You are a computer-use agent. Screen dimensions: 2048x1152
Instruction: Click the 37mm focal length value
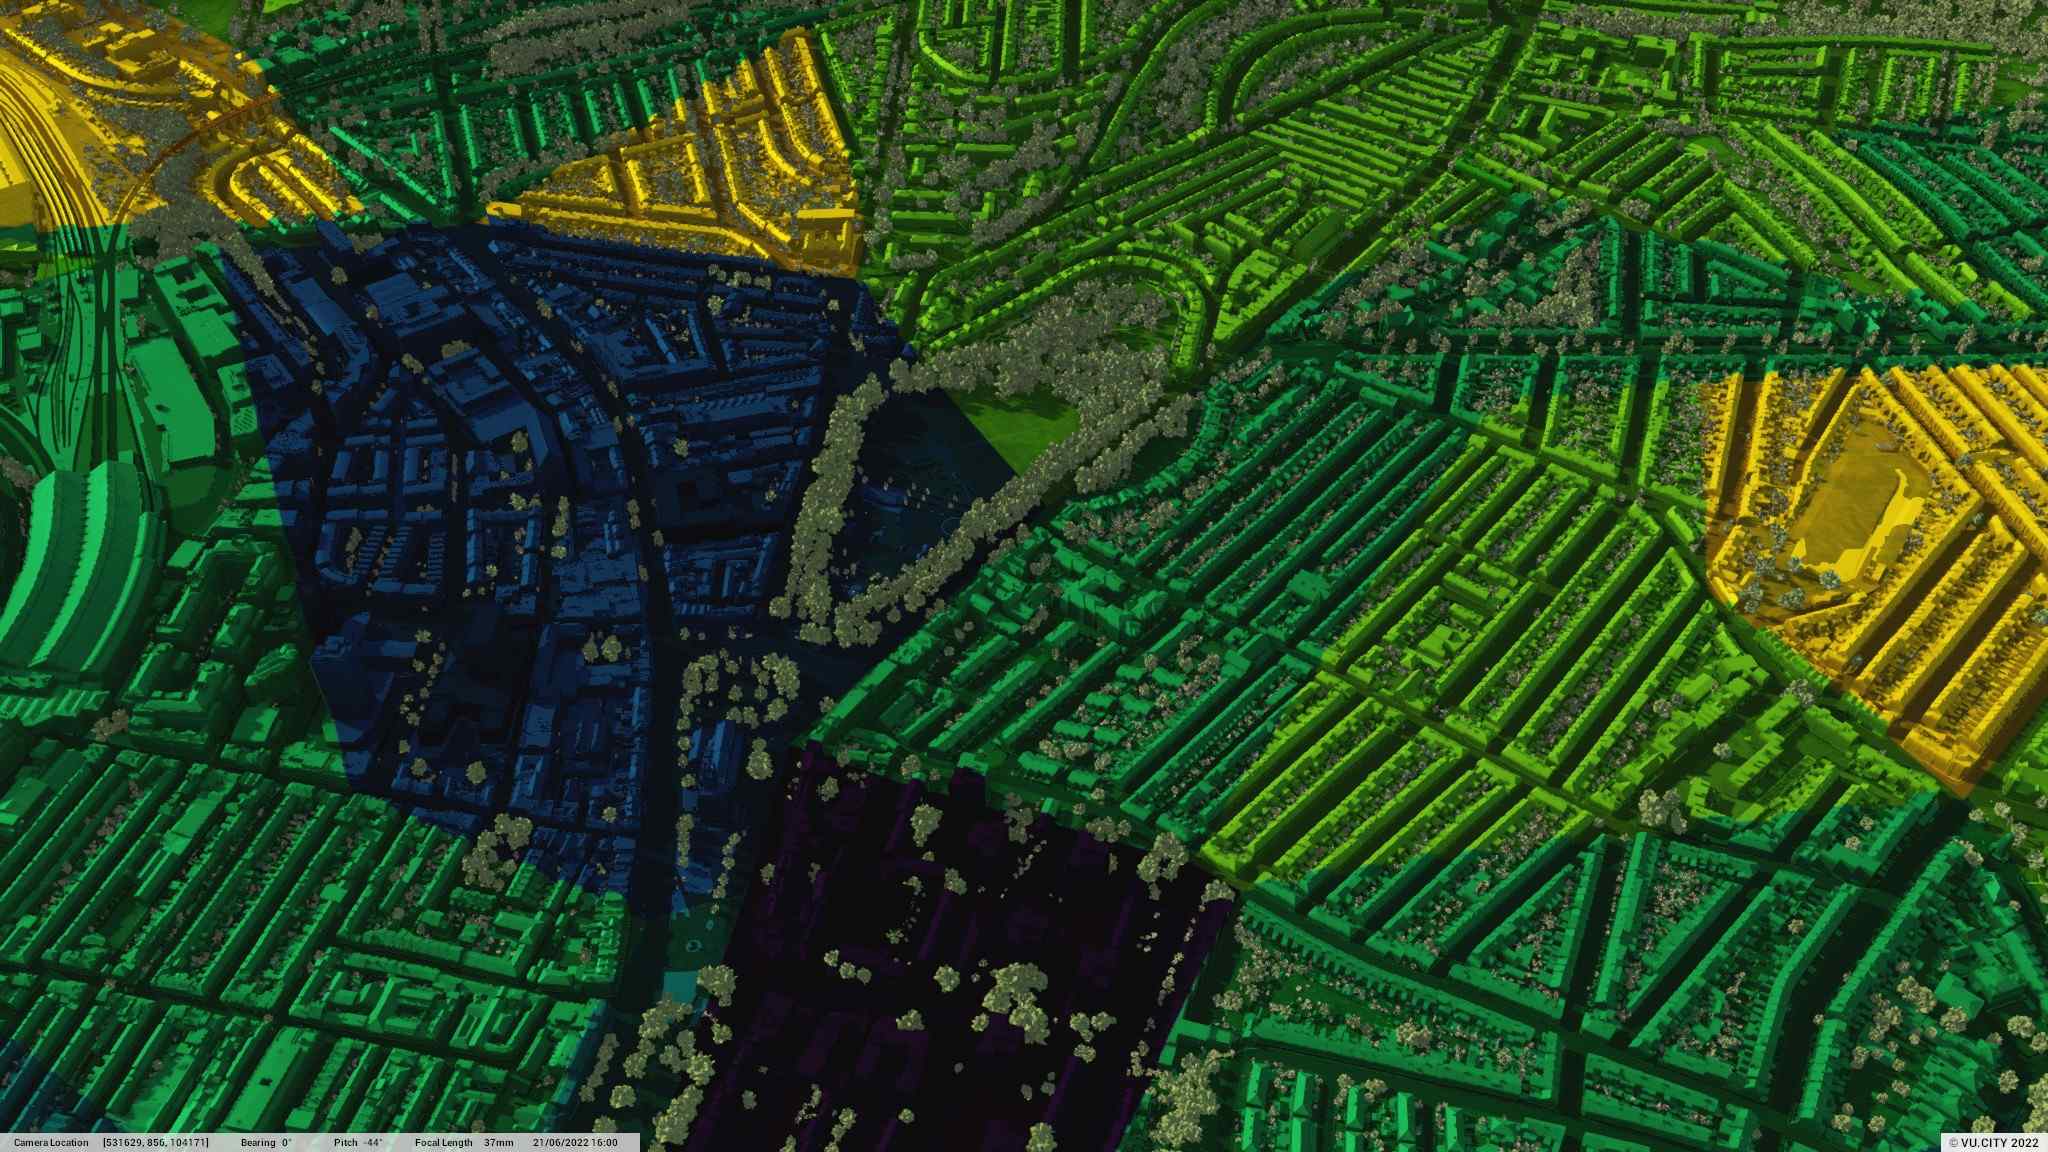(498, 1143)
